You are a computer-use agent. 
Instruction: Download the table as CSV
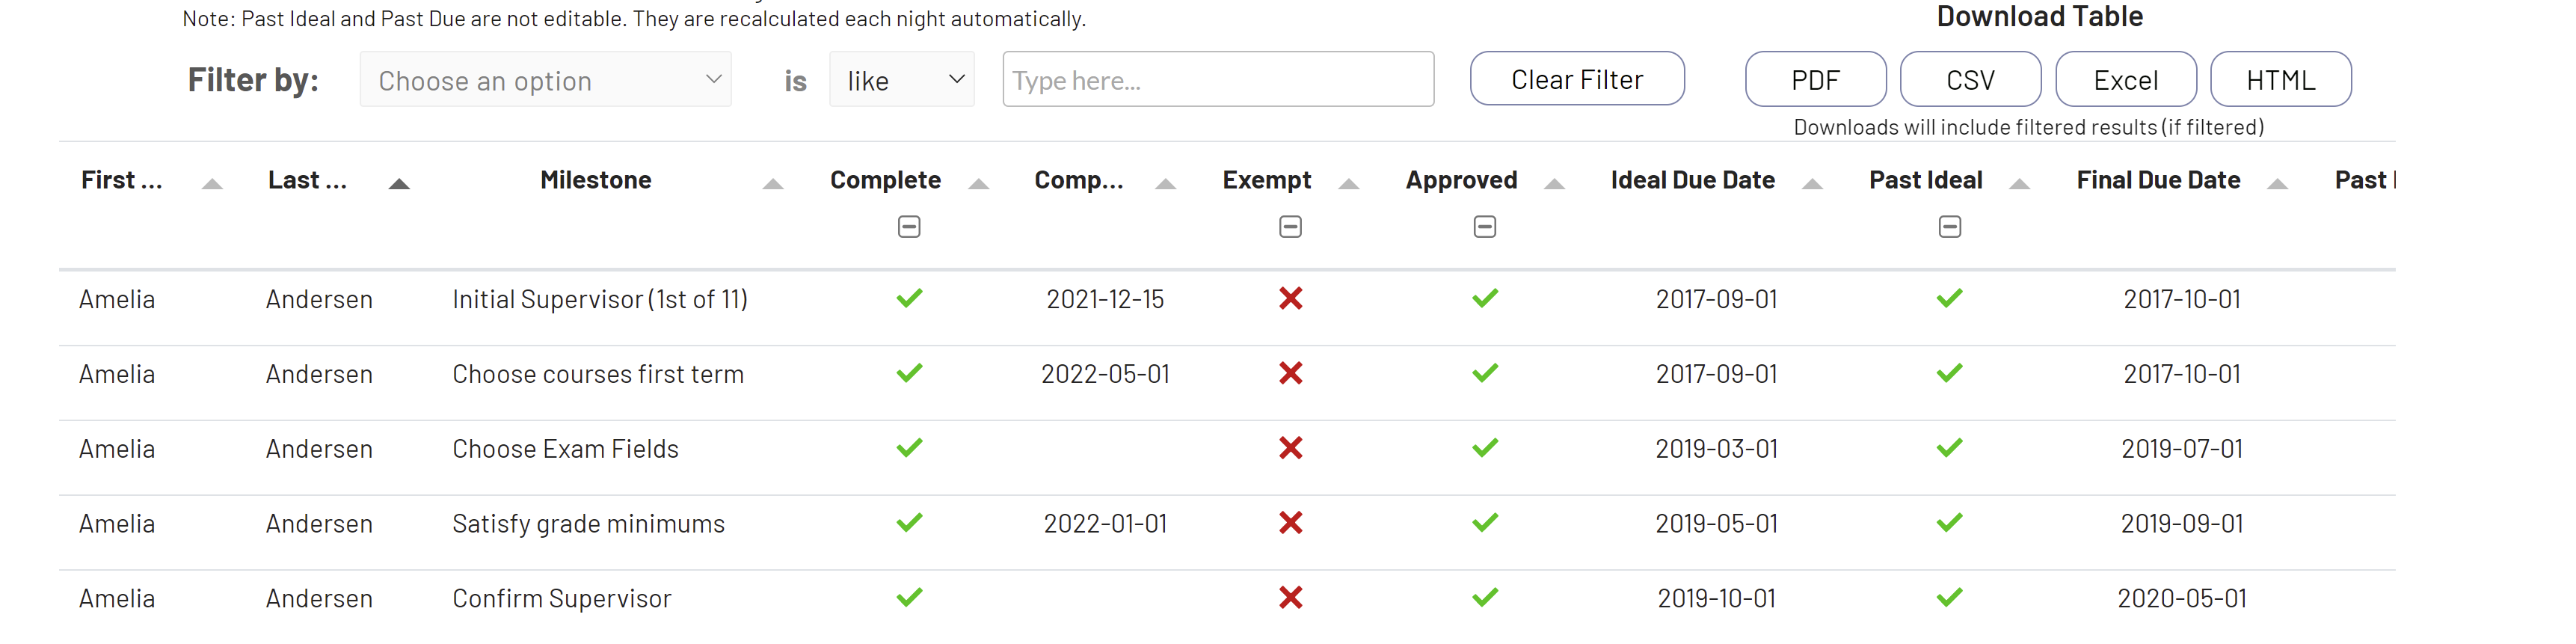1970,80
